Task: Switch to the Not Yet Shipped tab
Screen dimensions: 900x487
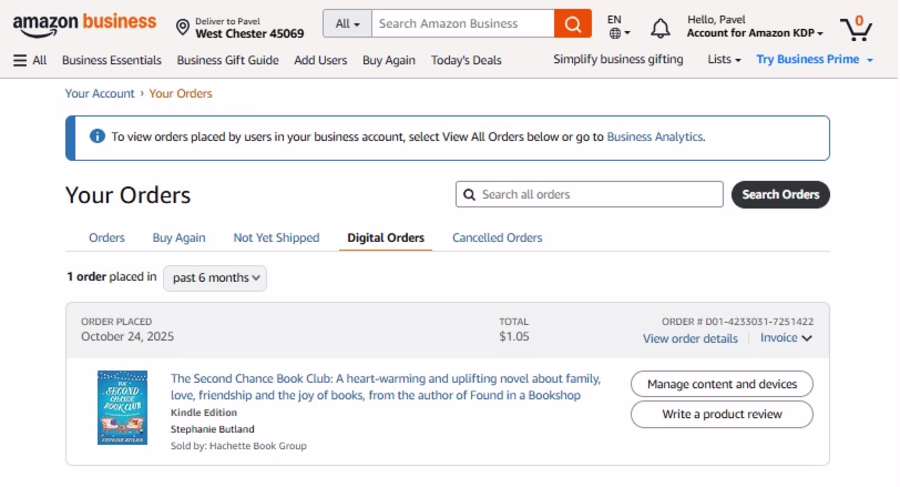Action: coord(276,238)
